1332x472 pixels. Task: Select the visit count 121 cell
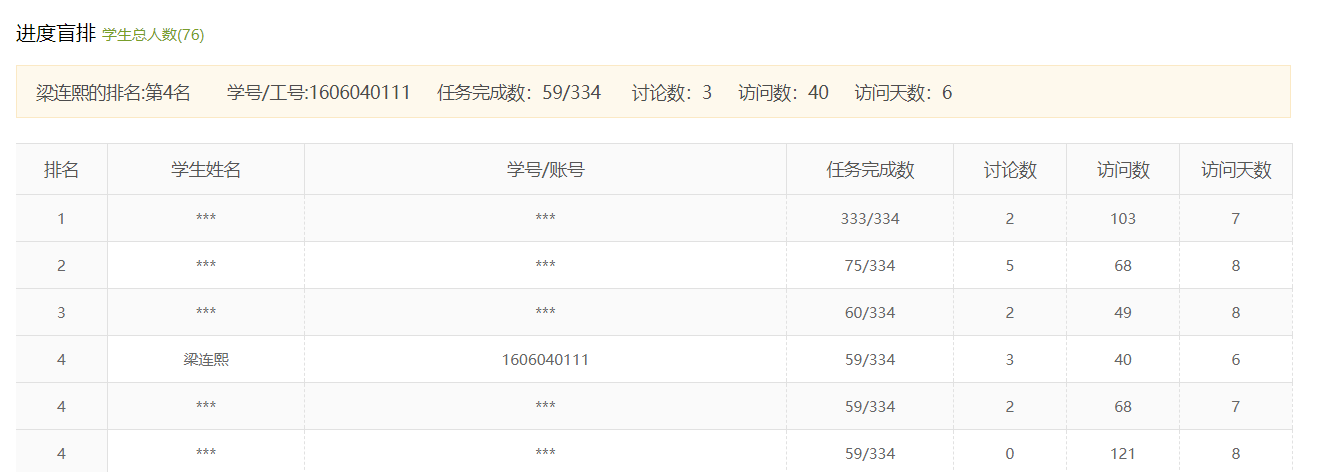(x=1123, y=453)
